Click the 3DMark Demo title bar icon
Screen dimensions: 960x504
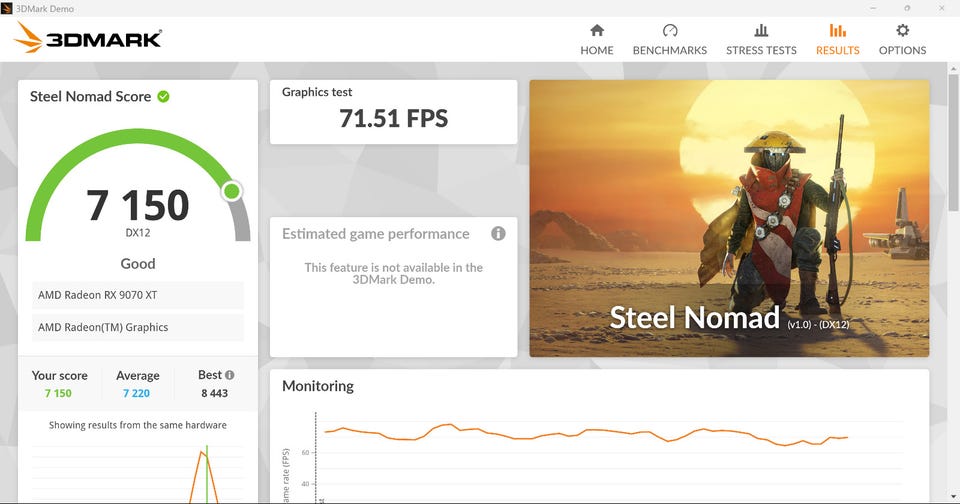coord(7,9)
